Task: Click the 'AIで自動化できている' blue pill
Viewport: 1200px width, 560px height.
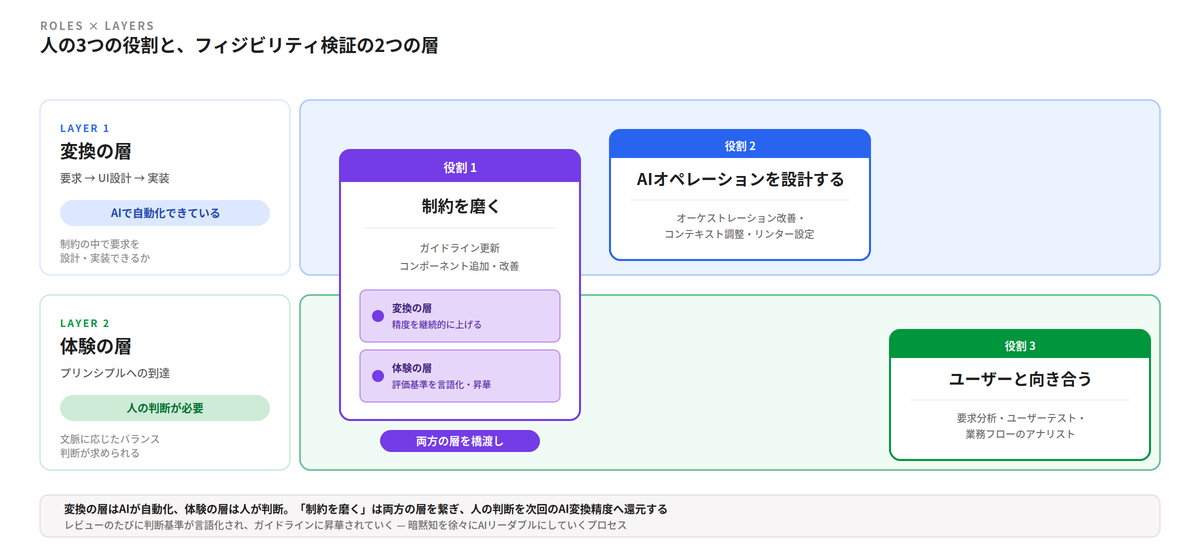Action: (x=165, y=213)
